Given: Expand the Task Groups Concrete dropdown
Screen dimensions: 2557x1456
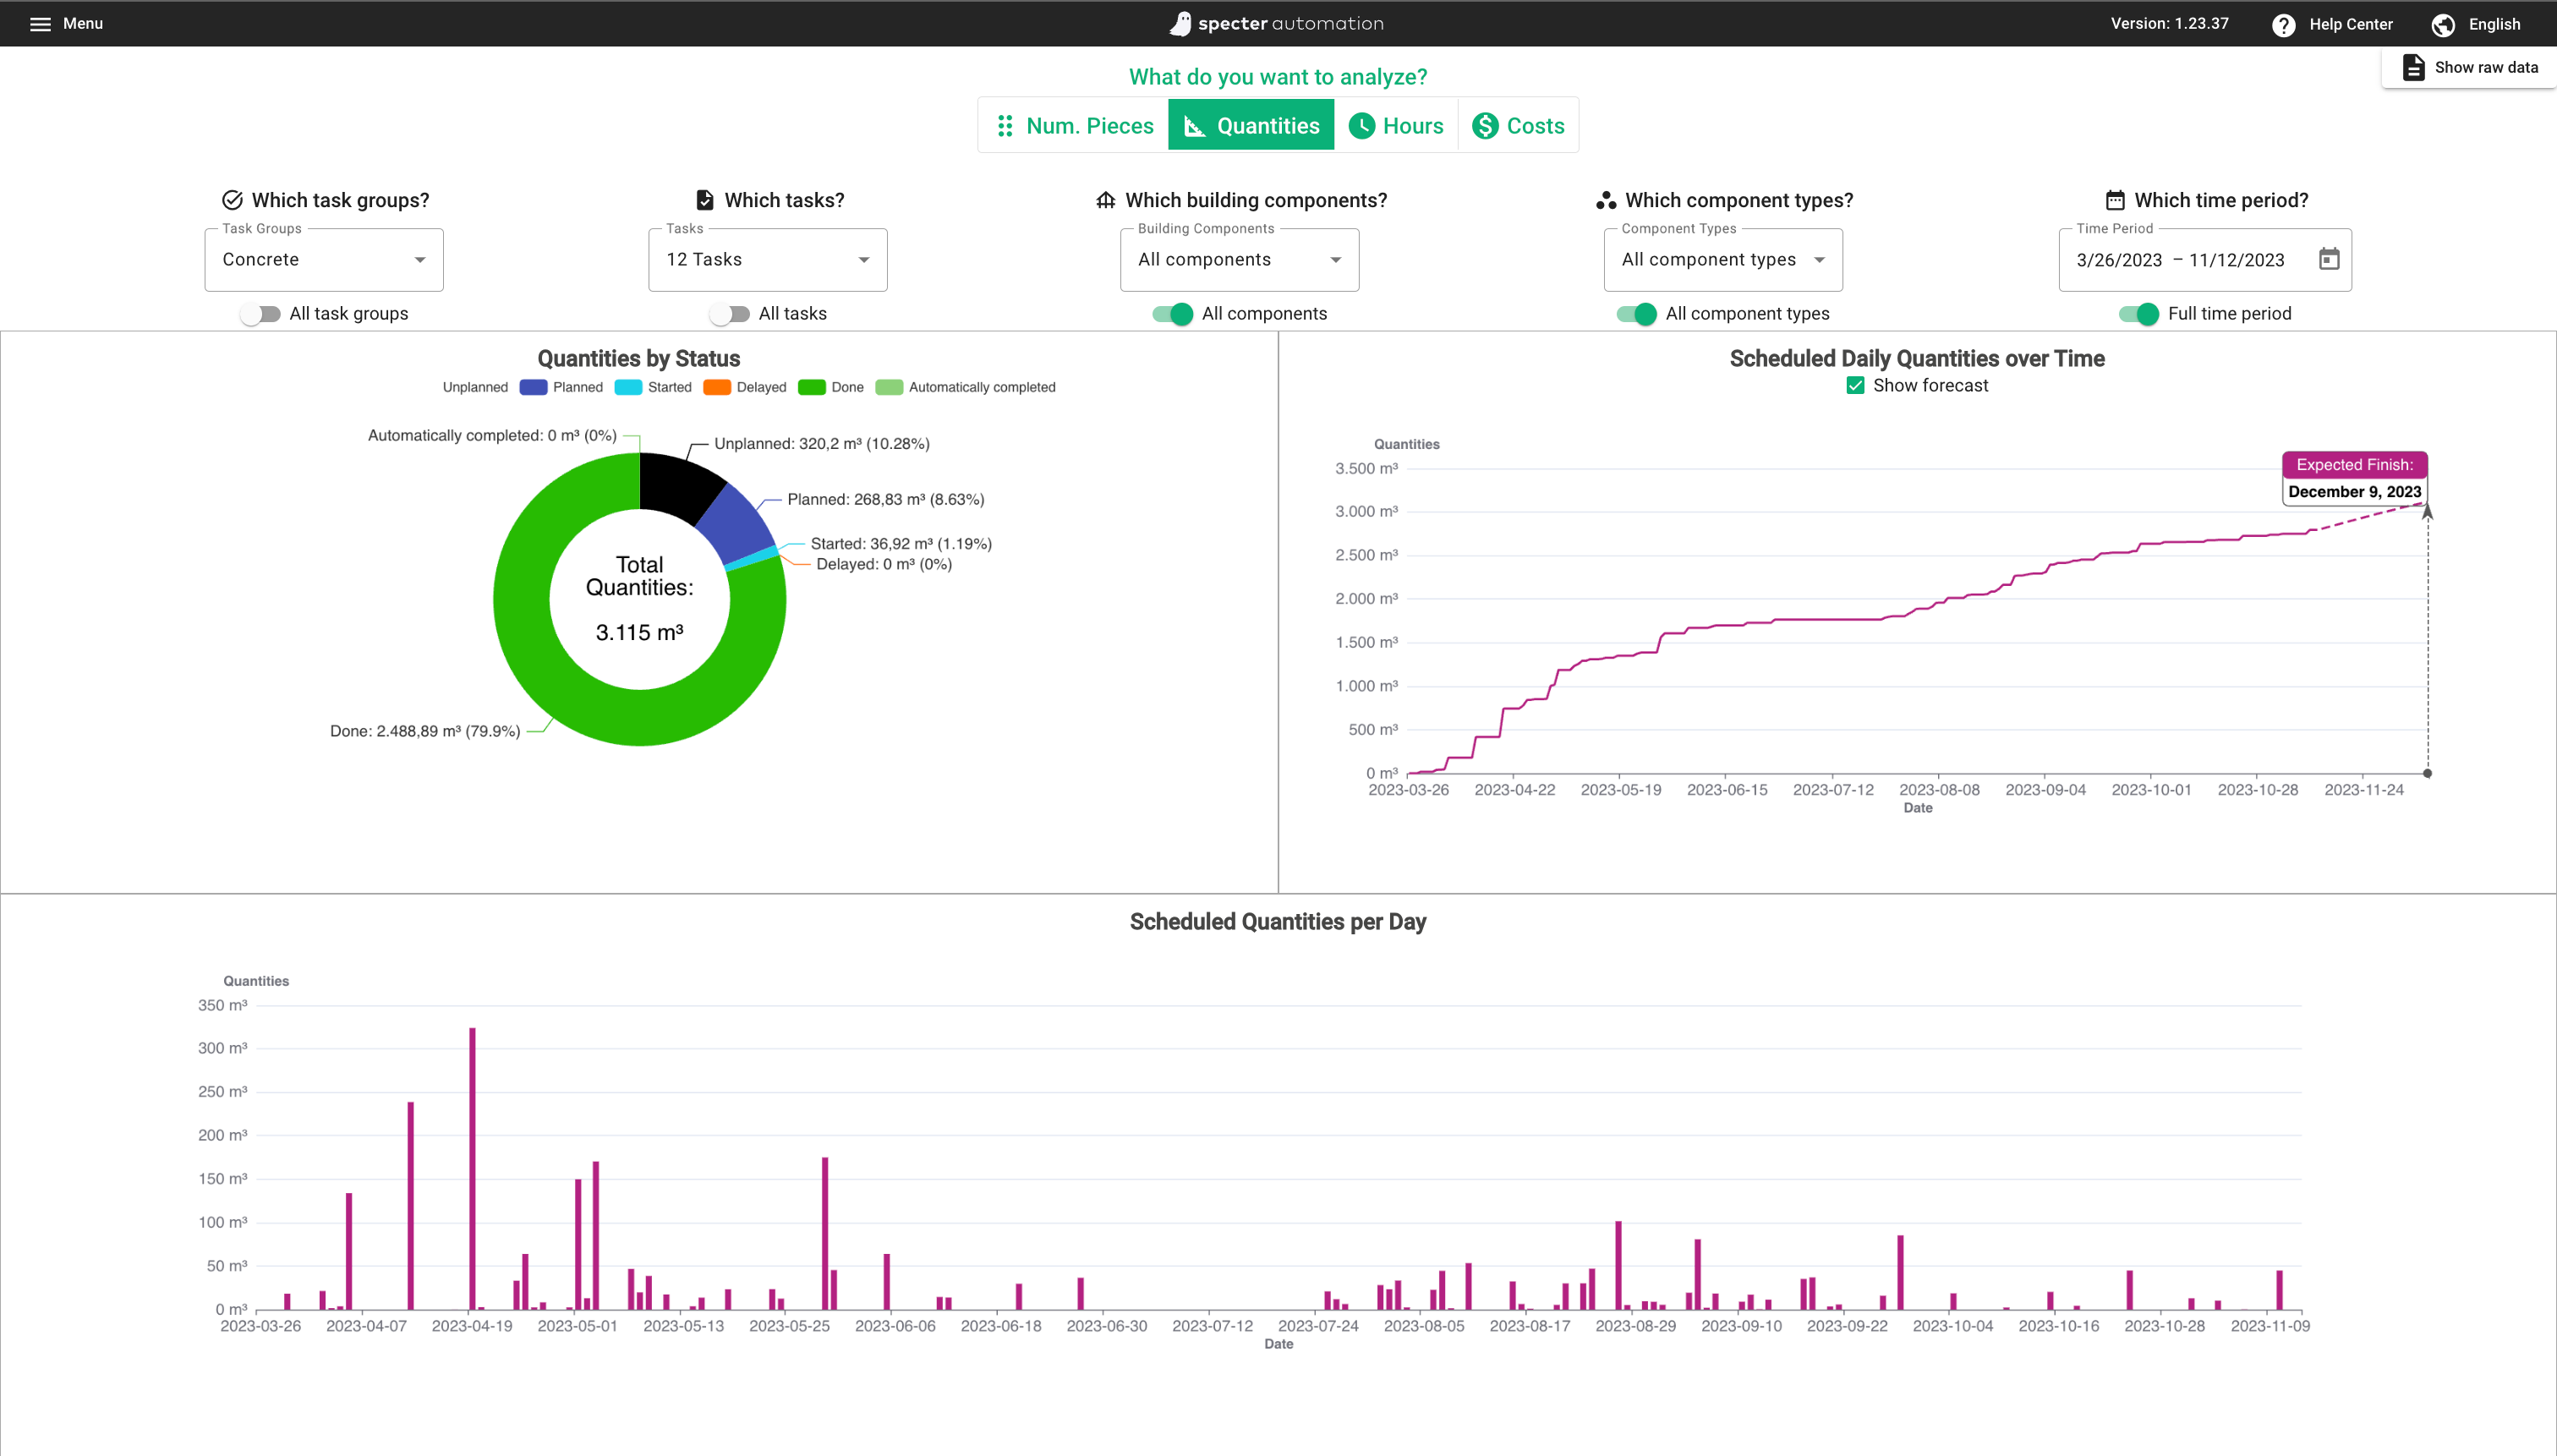Looking at the screenshot, I should 323,260.
